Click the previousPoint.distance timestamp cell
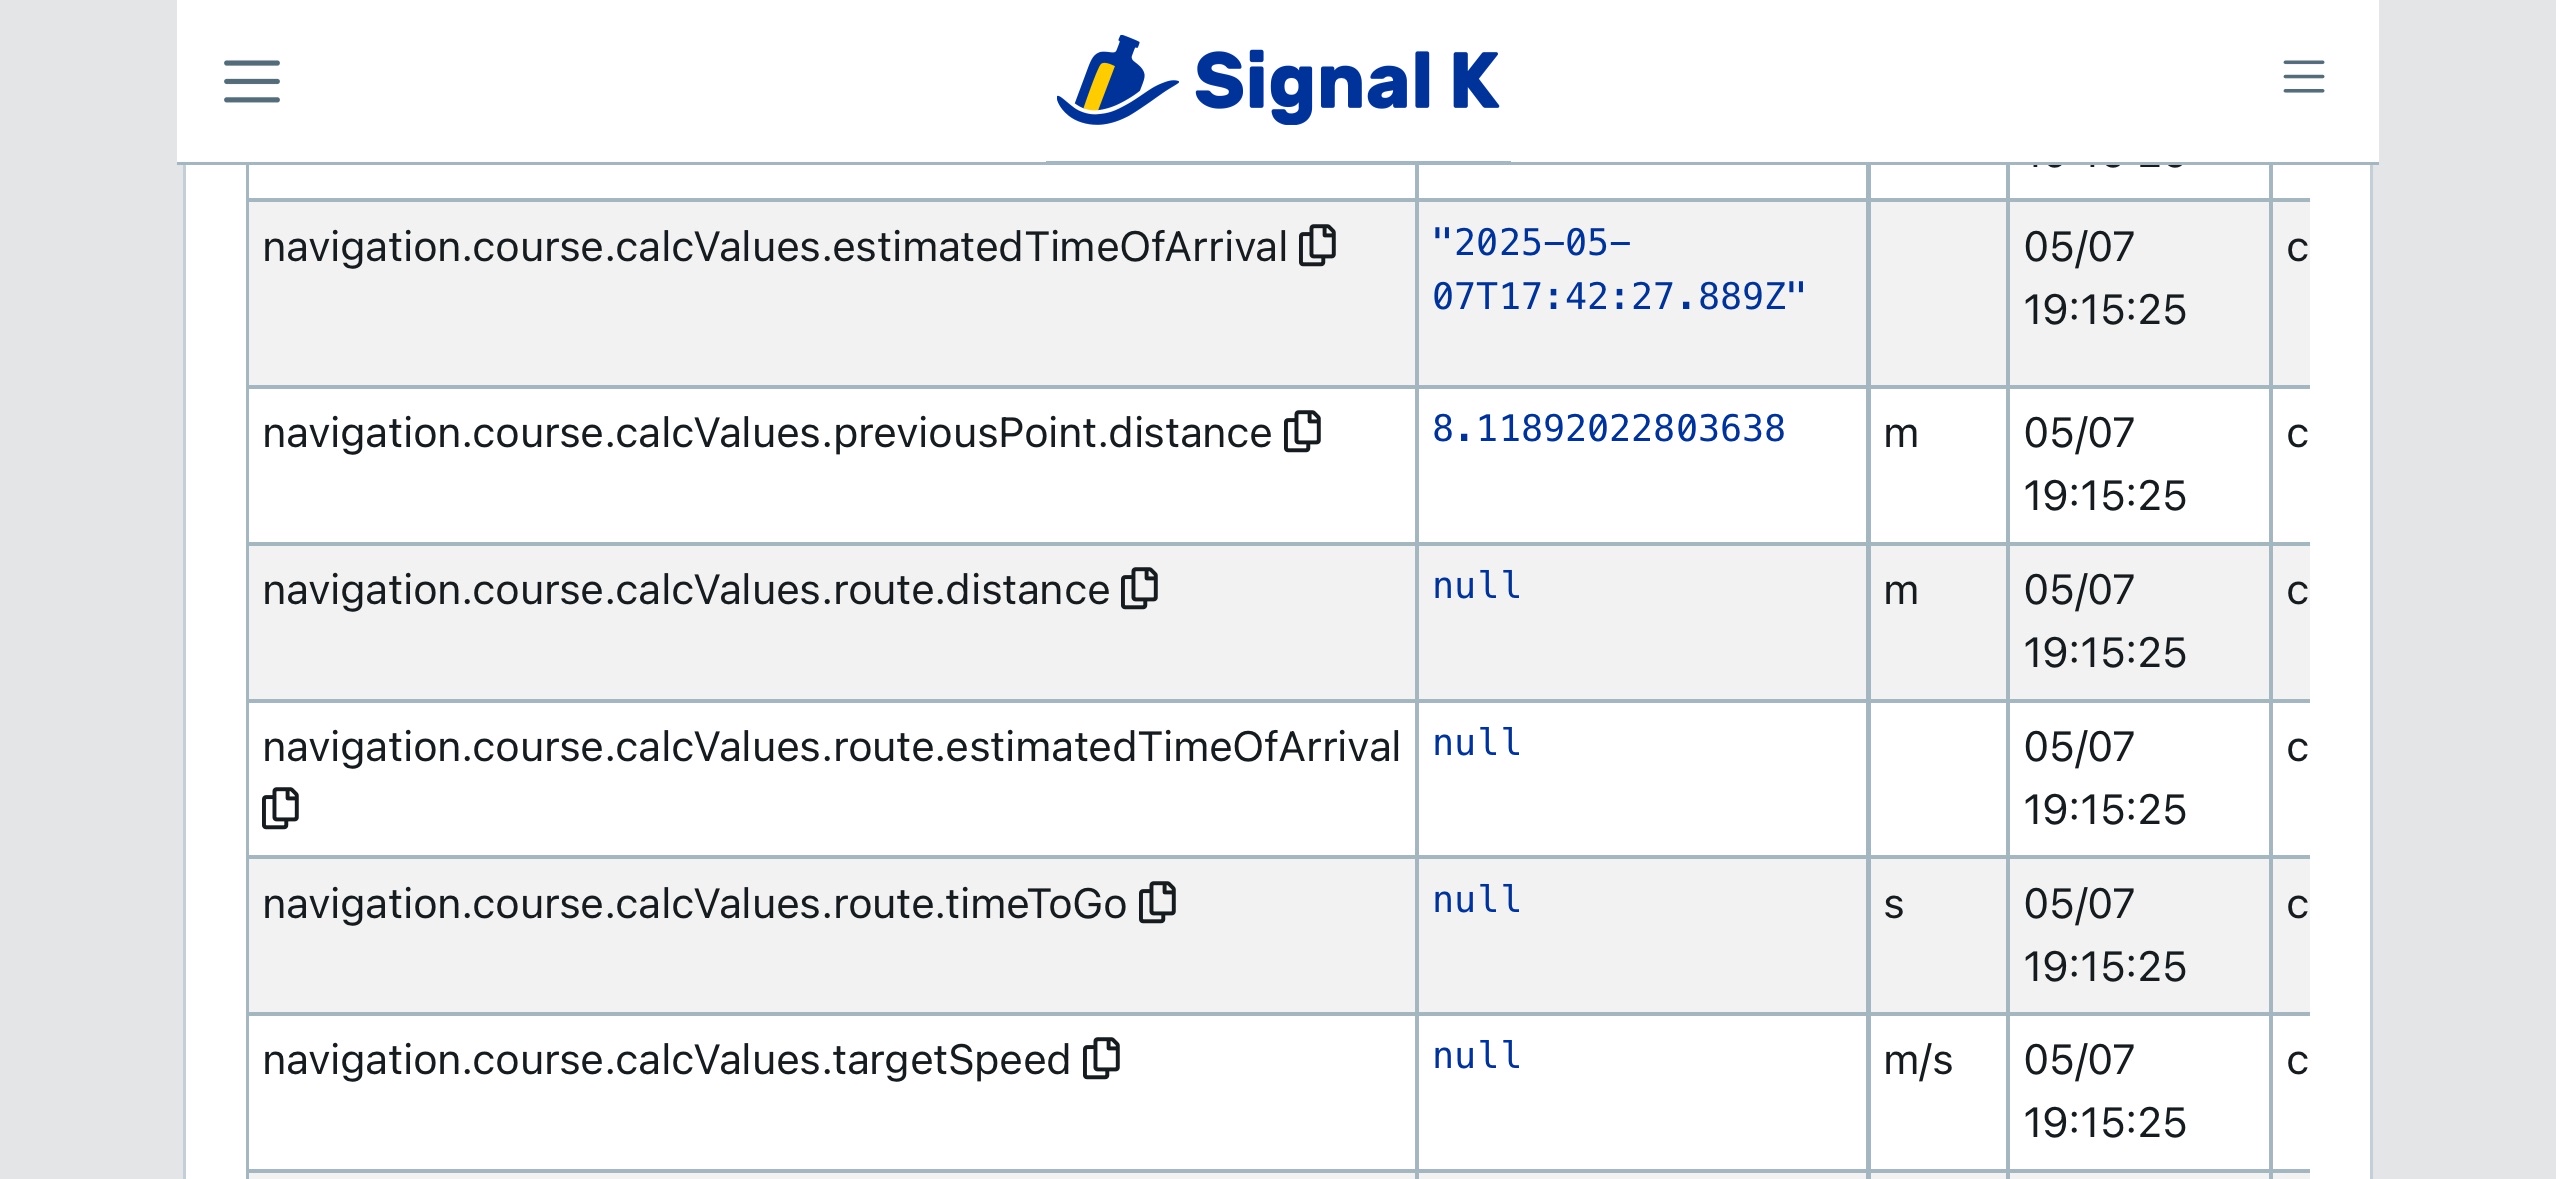This screenshot has width=2556, height=1179. 2104,464
